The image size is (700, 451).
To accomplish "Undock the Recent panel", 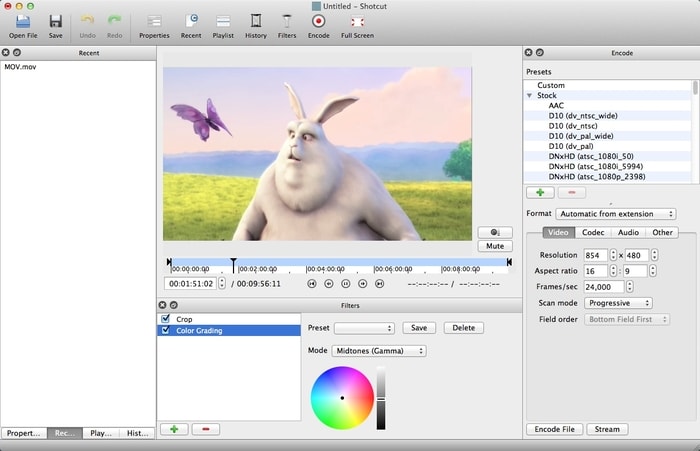I will (x=17, y=53).
